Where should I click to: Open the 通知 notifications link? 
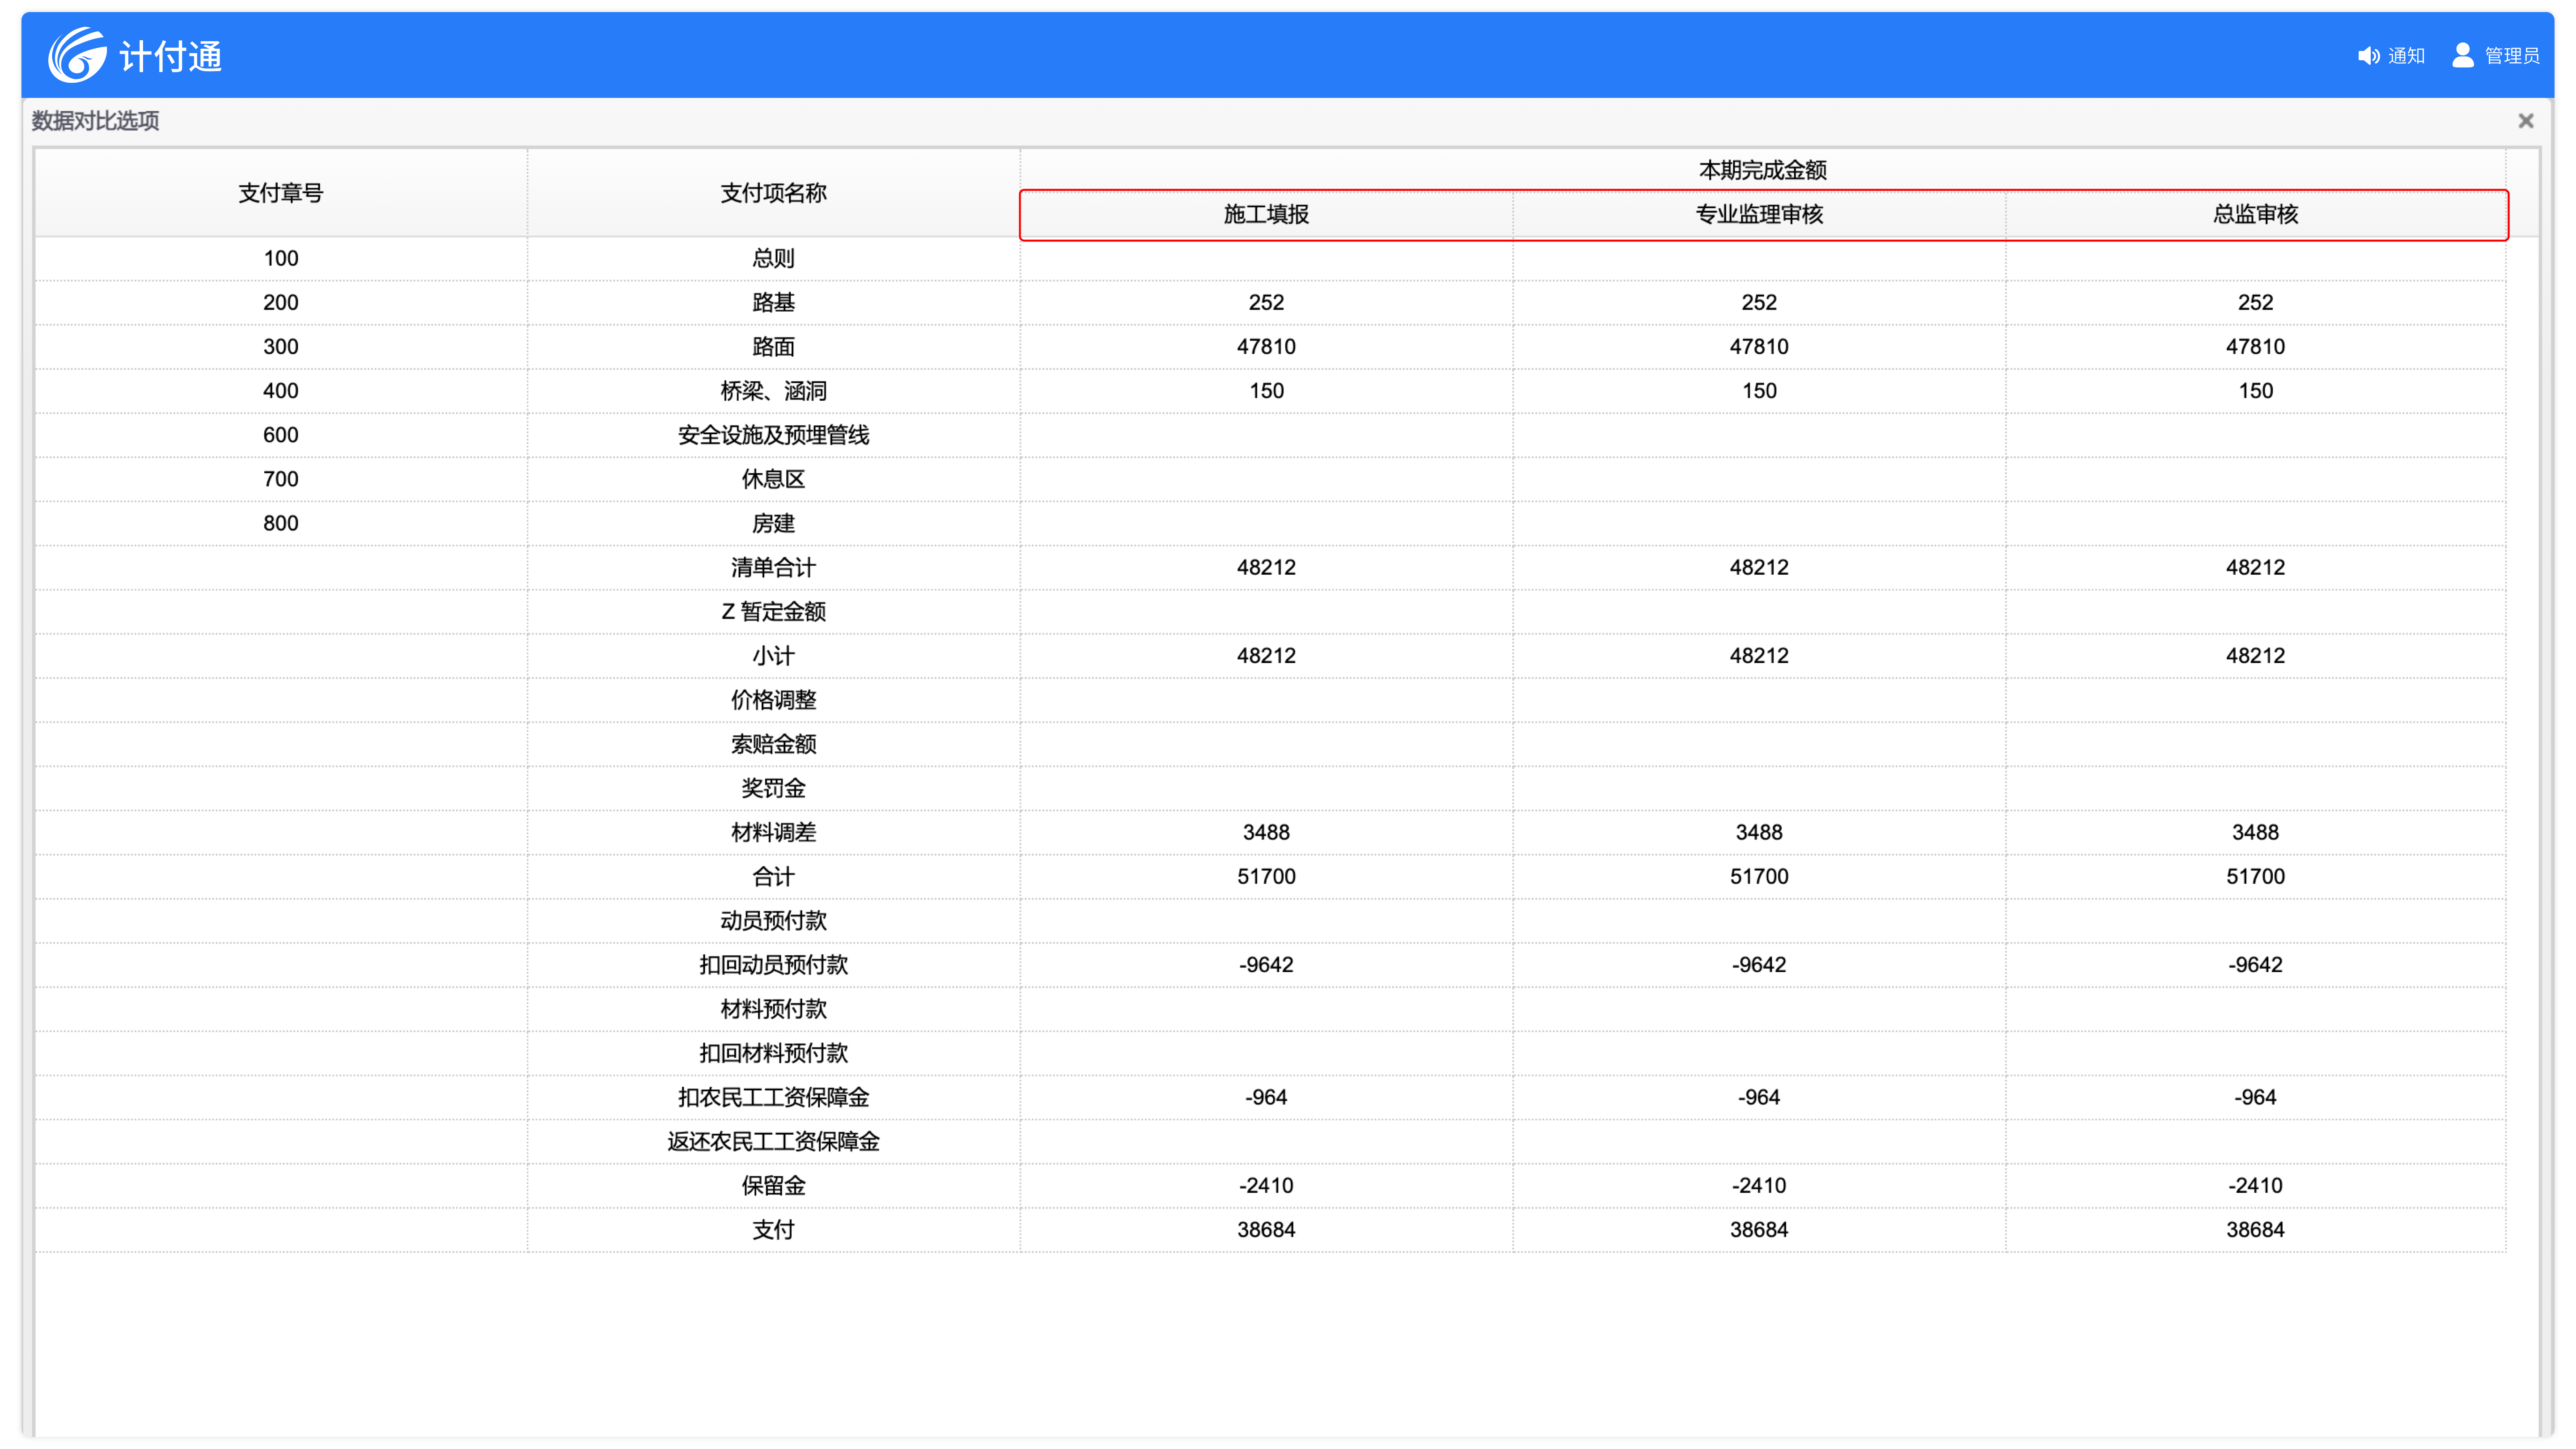click(x=2406, y=56)
